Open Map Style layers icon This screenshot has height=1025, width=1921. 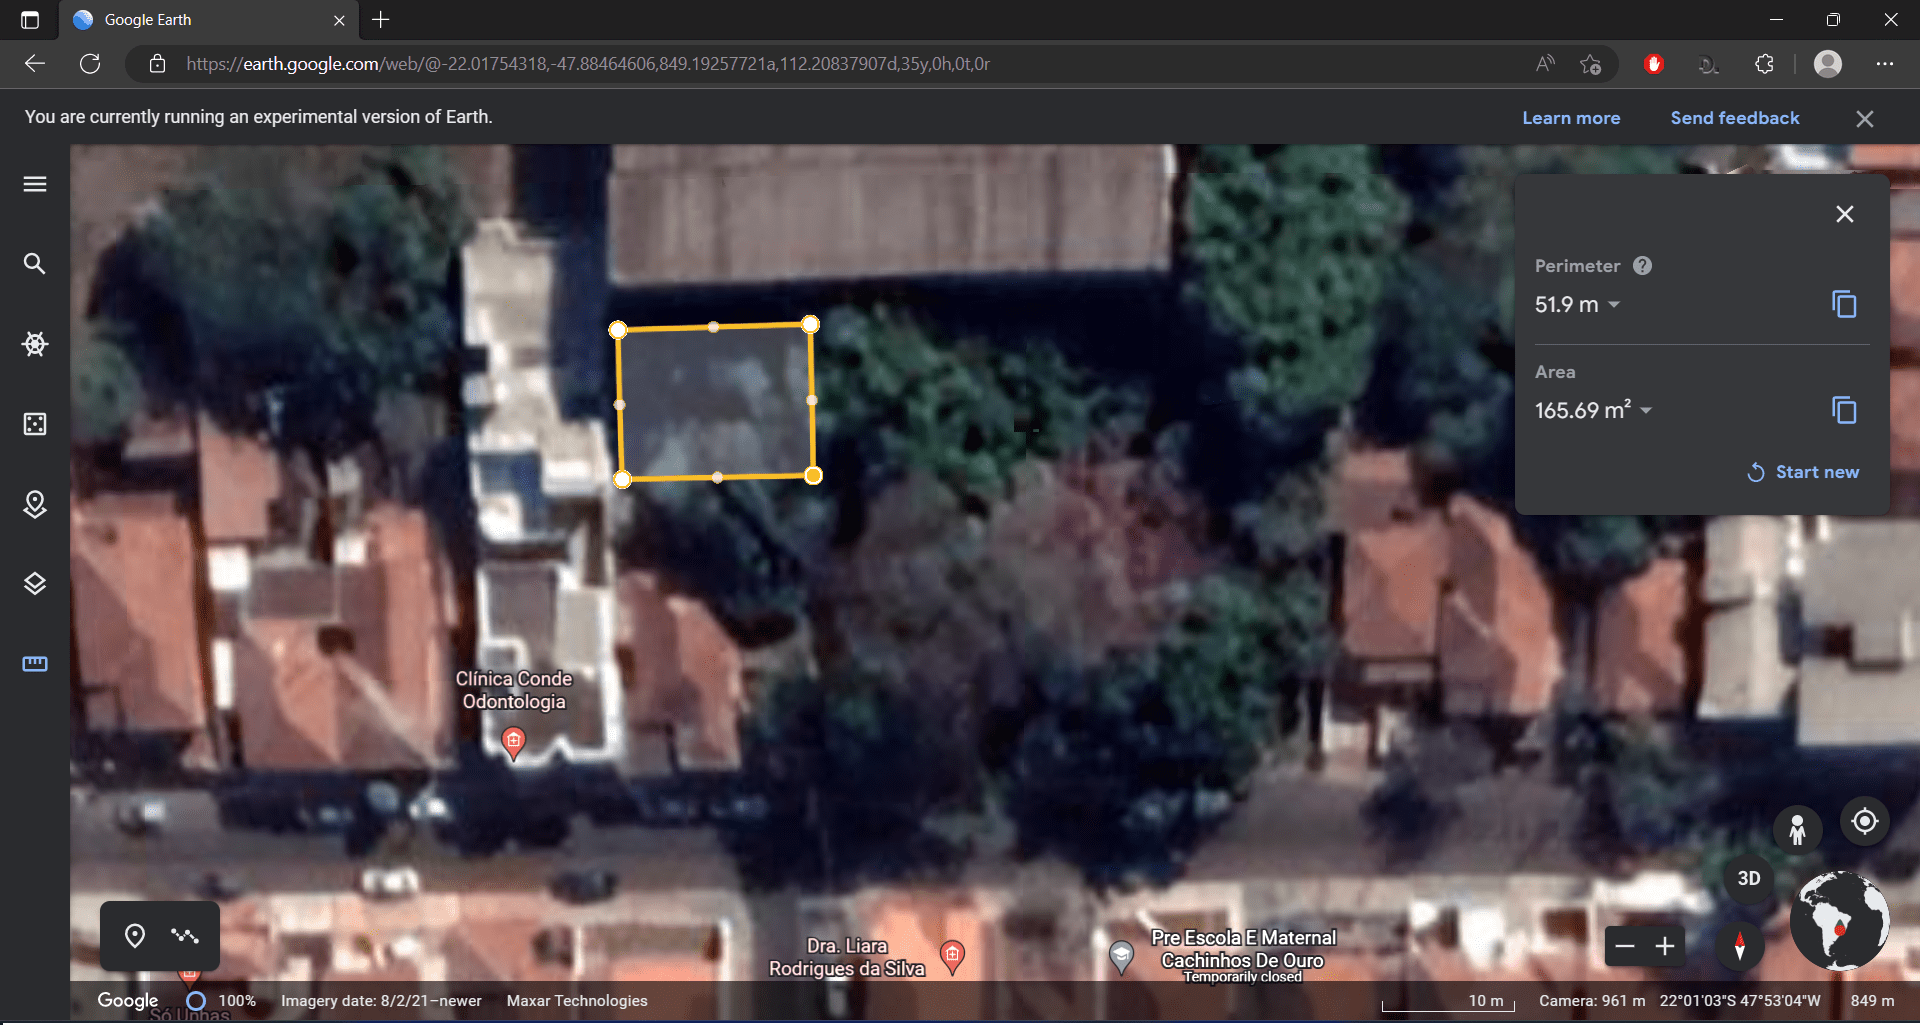tap(35, 584)
